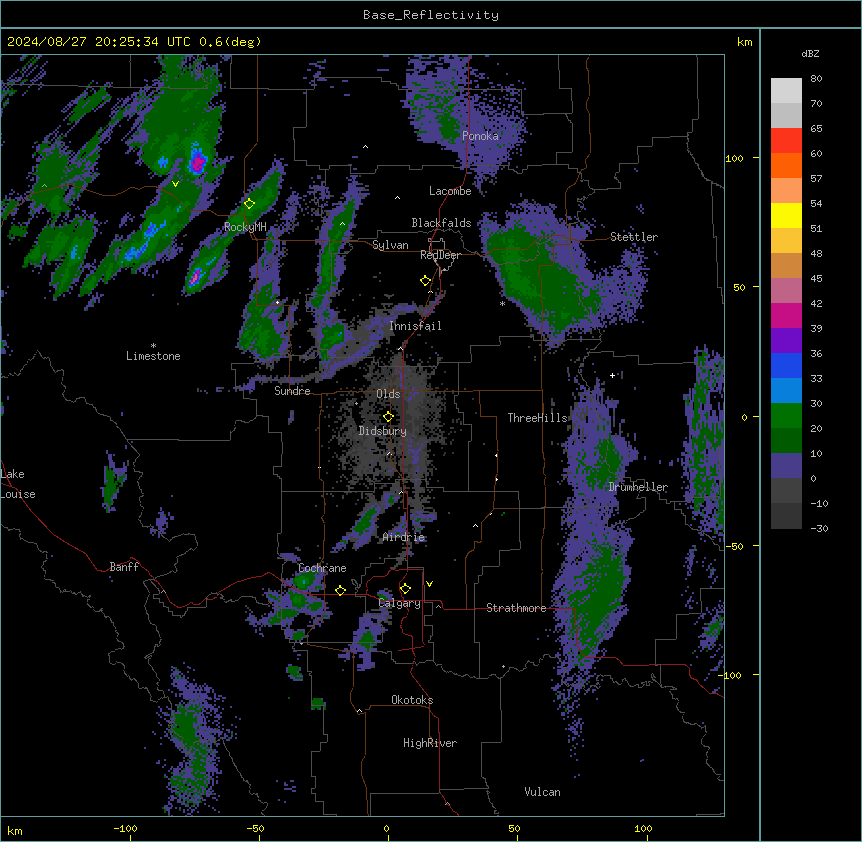
Task: Select the dBZ legend heading
Action: tap(810, 54)
